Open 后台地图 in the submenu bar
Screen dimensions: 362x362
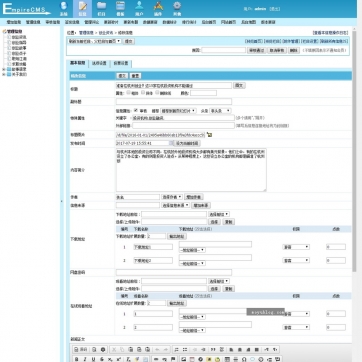click(248, 22)
